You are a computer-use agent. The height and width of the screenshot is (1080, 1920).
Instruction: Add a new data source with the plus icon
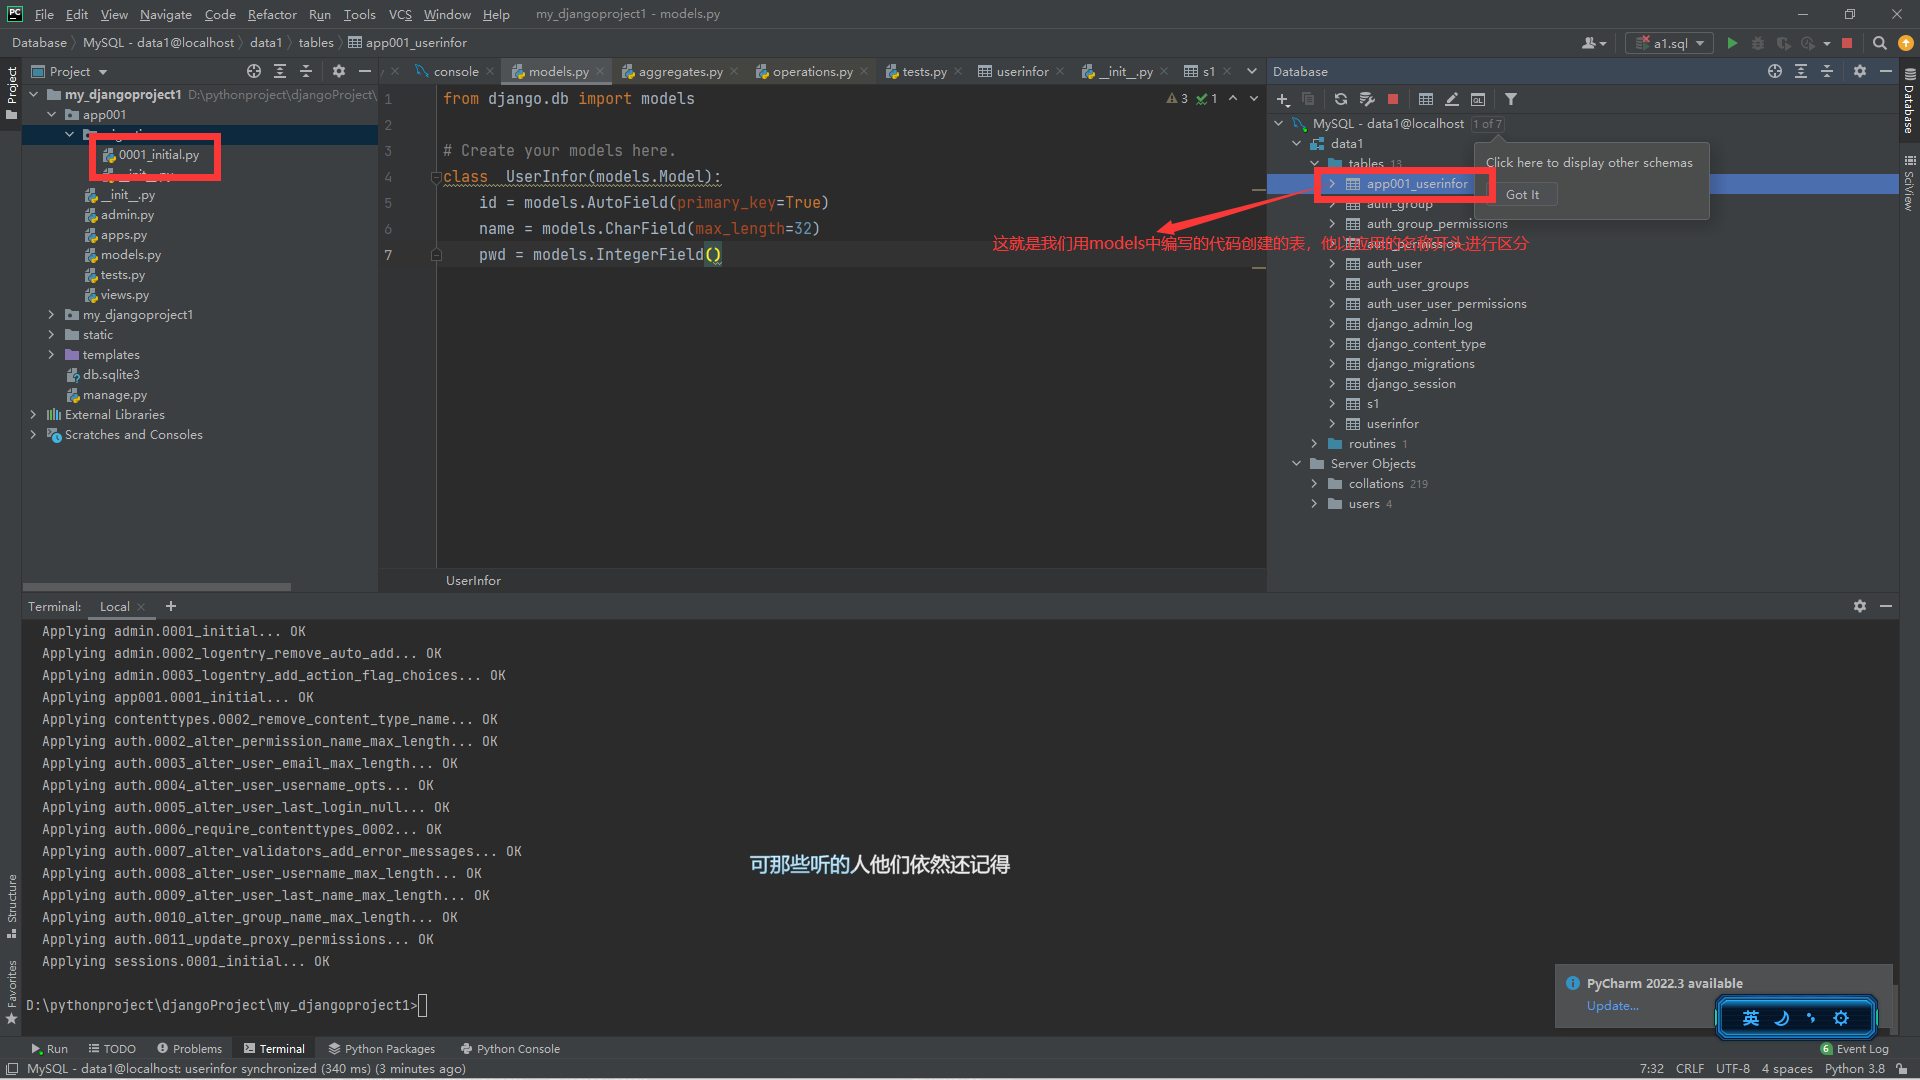click(x=1283, y=99)
